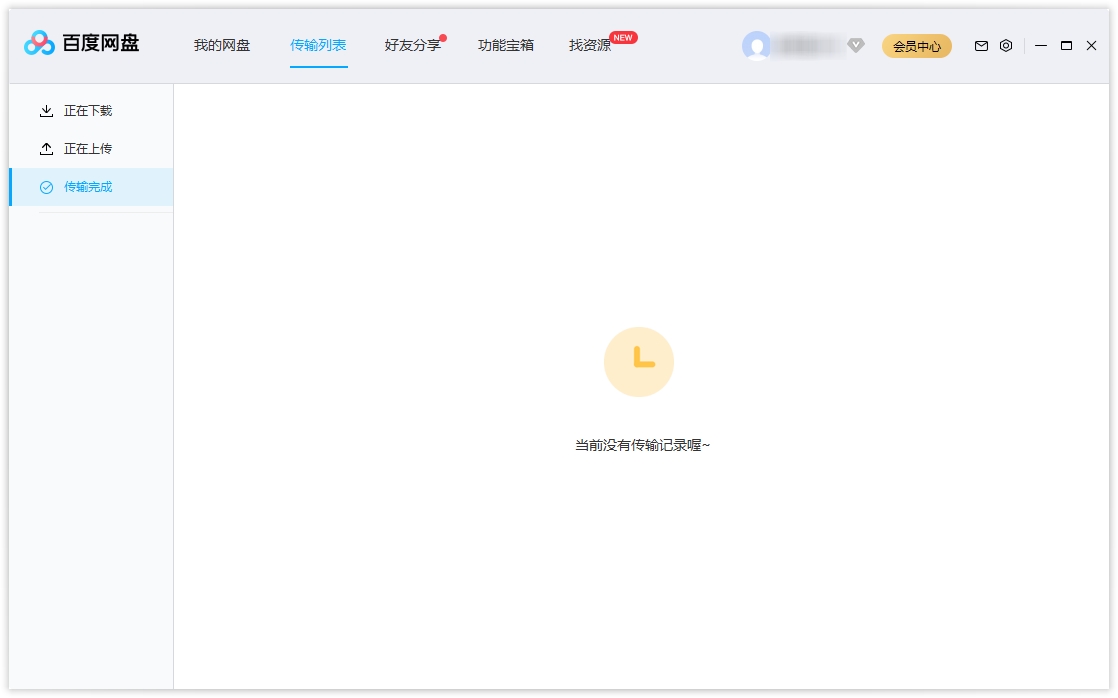Viewport: 1118px width, 698px height.
Task: Select 正在下载 in the sidebar
Action: (88, 111)
